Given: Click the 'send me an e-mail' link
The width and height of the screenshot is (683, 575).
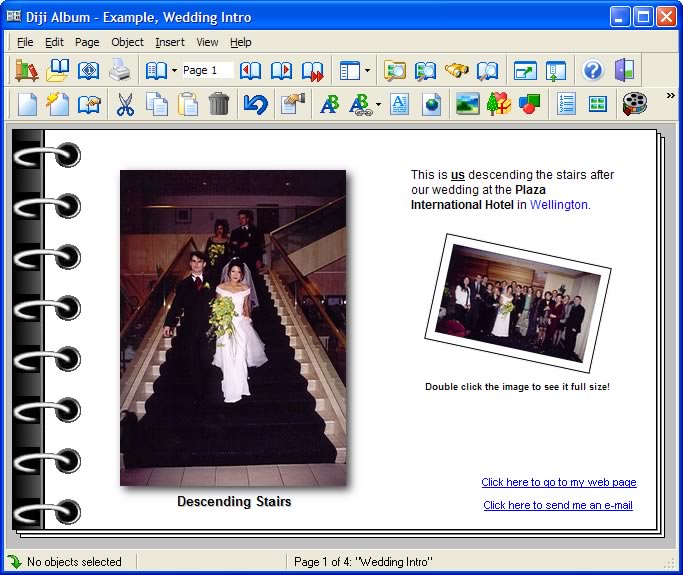Looking at the screenshot, I should [x=557, y=505].
